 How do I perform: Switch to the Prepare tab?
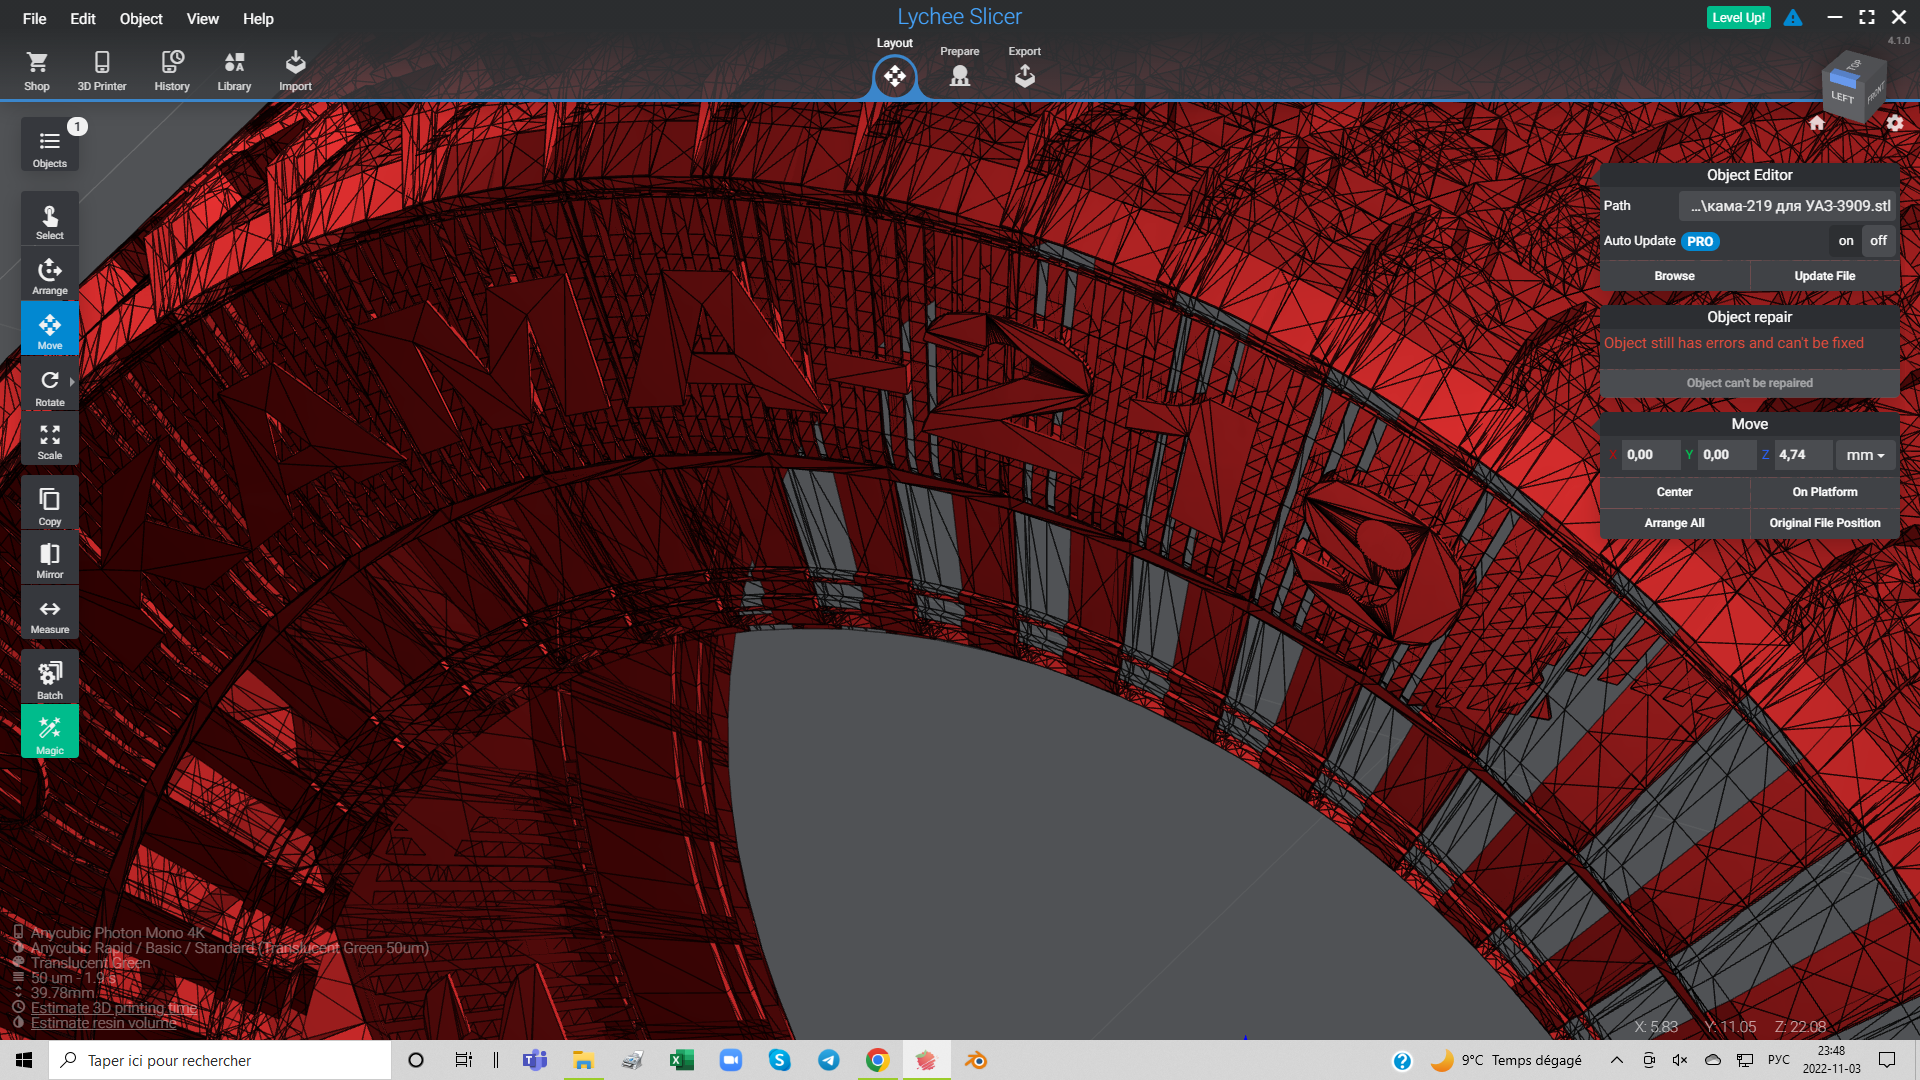pos(959,69)
